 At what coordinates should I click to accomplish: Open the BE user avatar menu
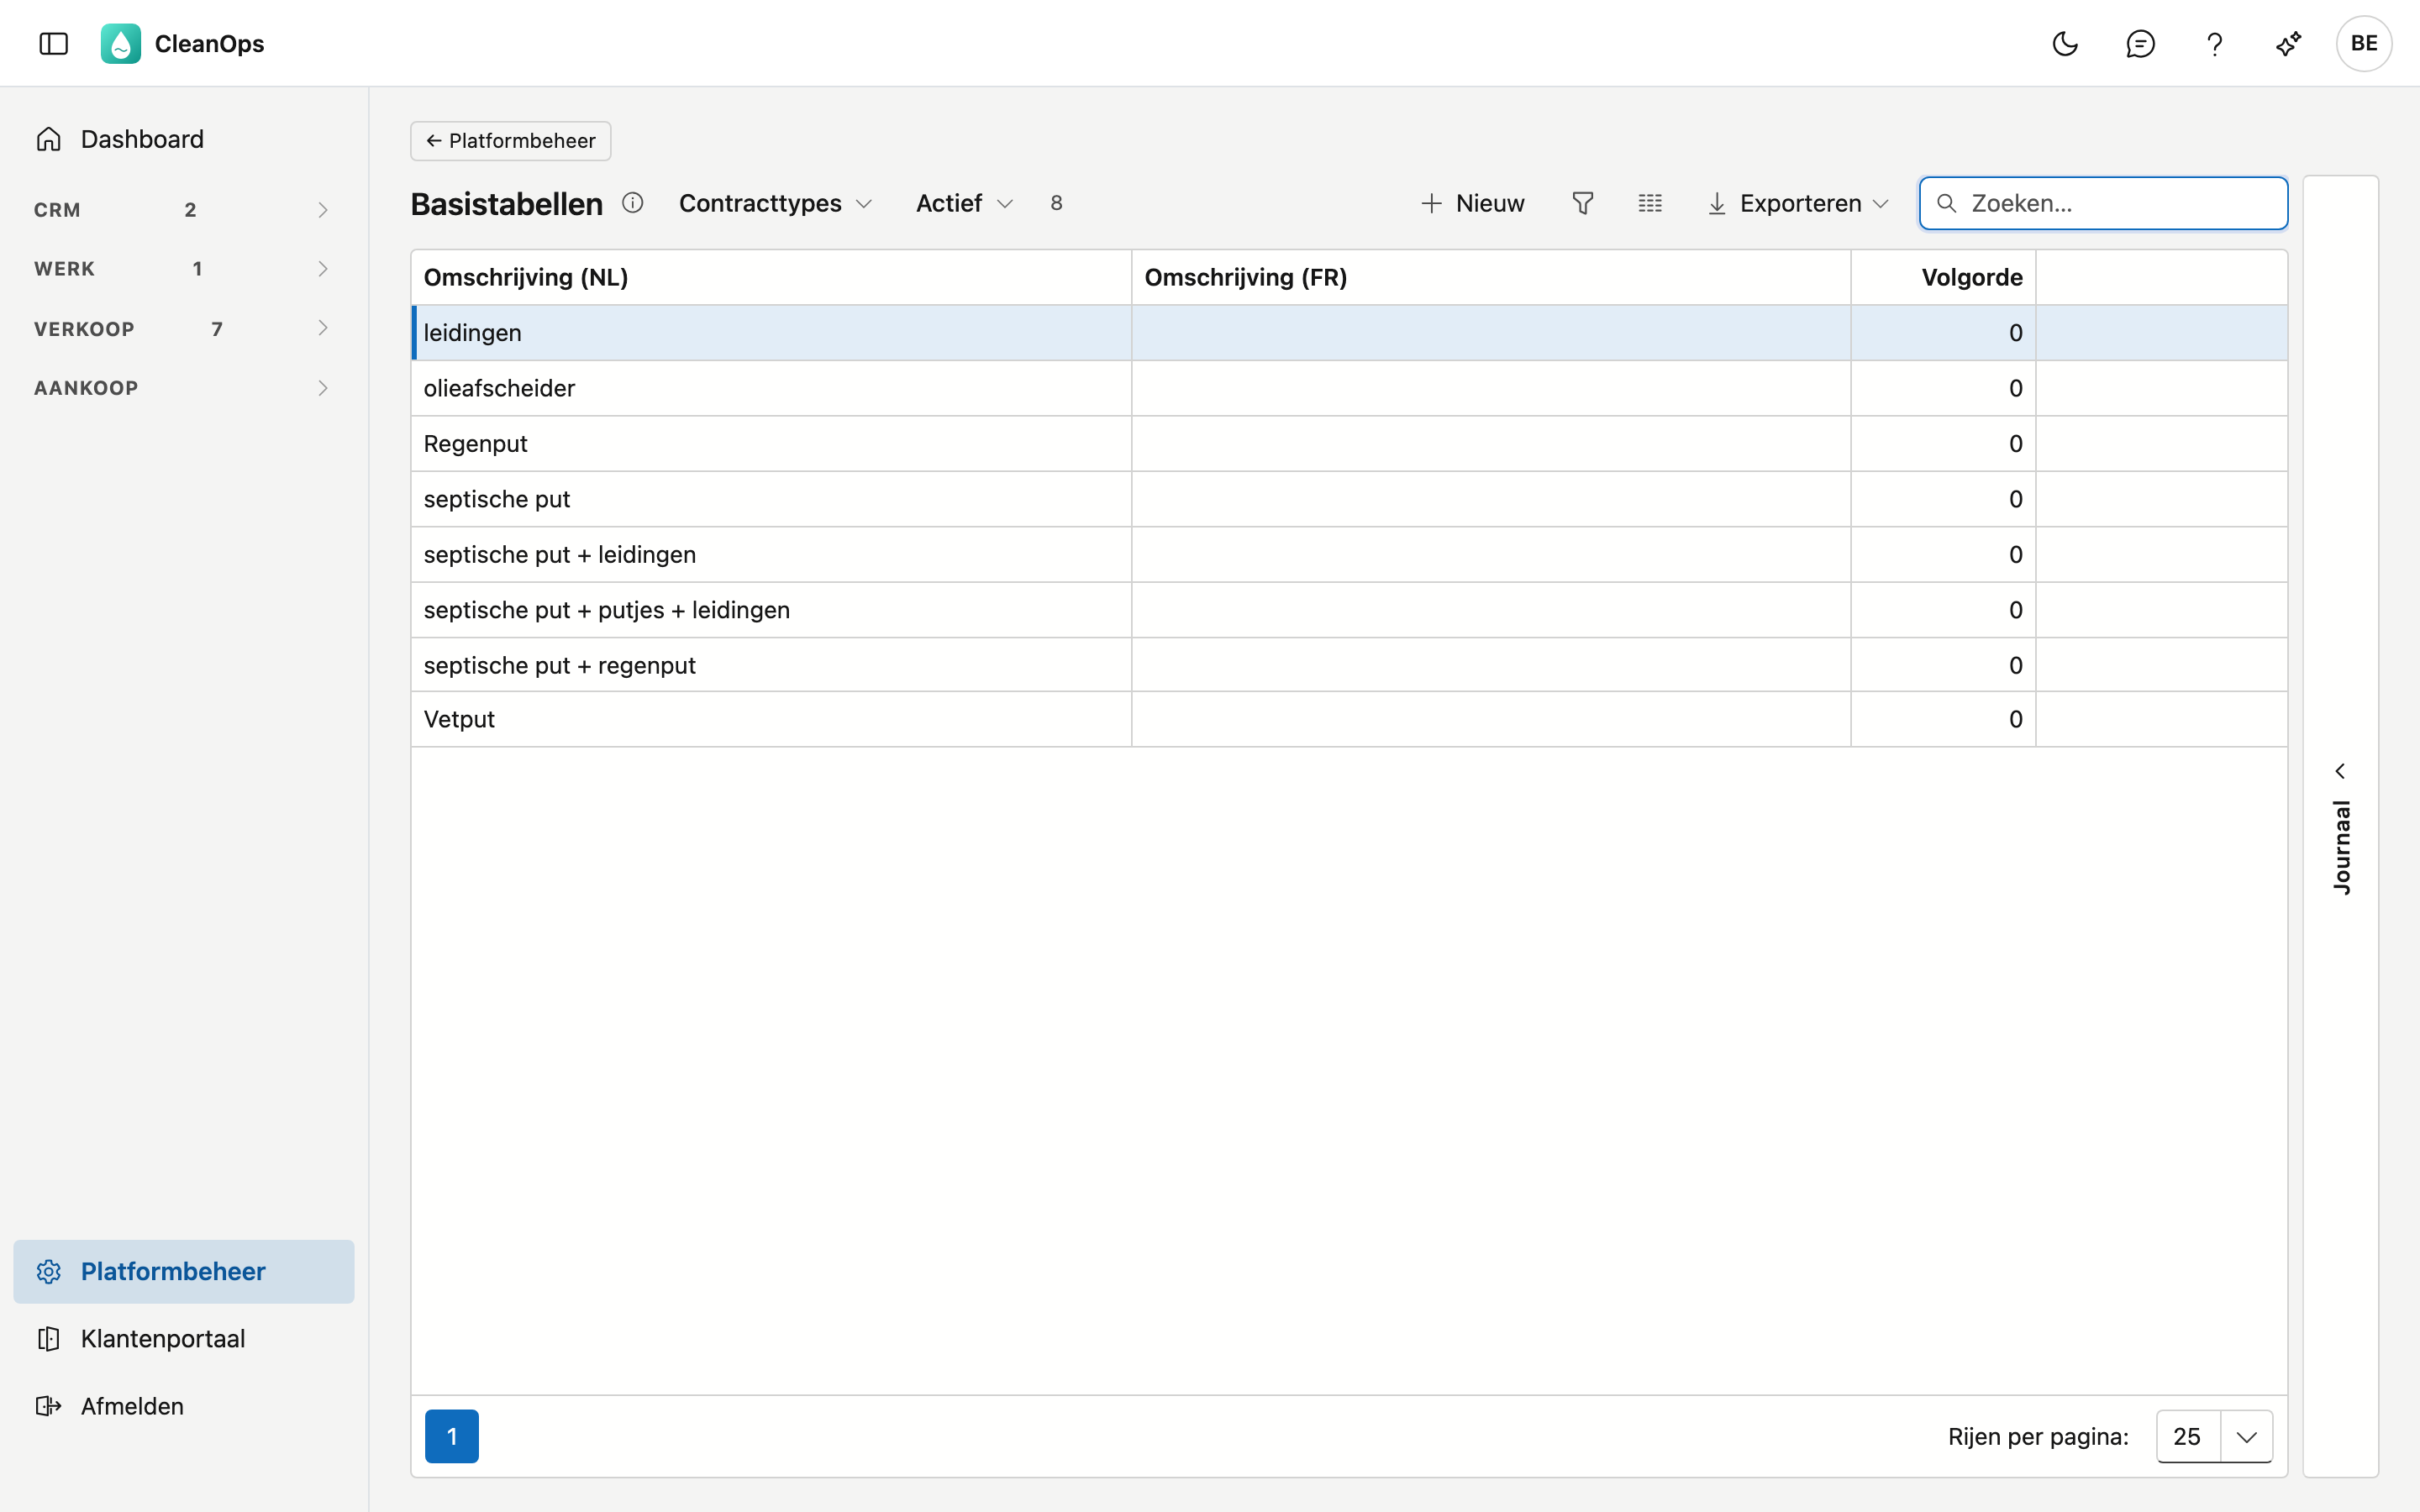(x=2364, y=44)
